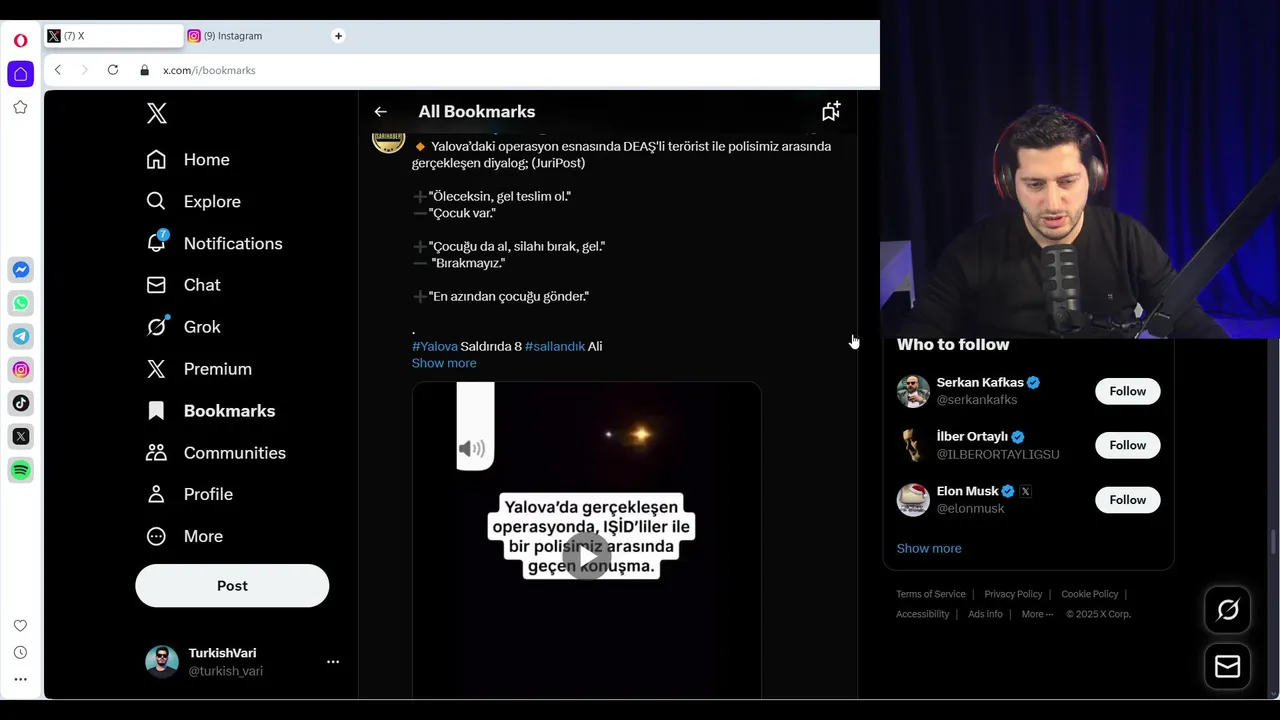This screenshot has height=720, width=1280.
Task: Open Opera sidebar three-dot settings
Action: (20, 680)
